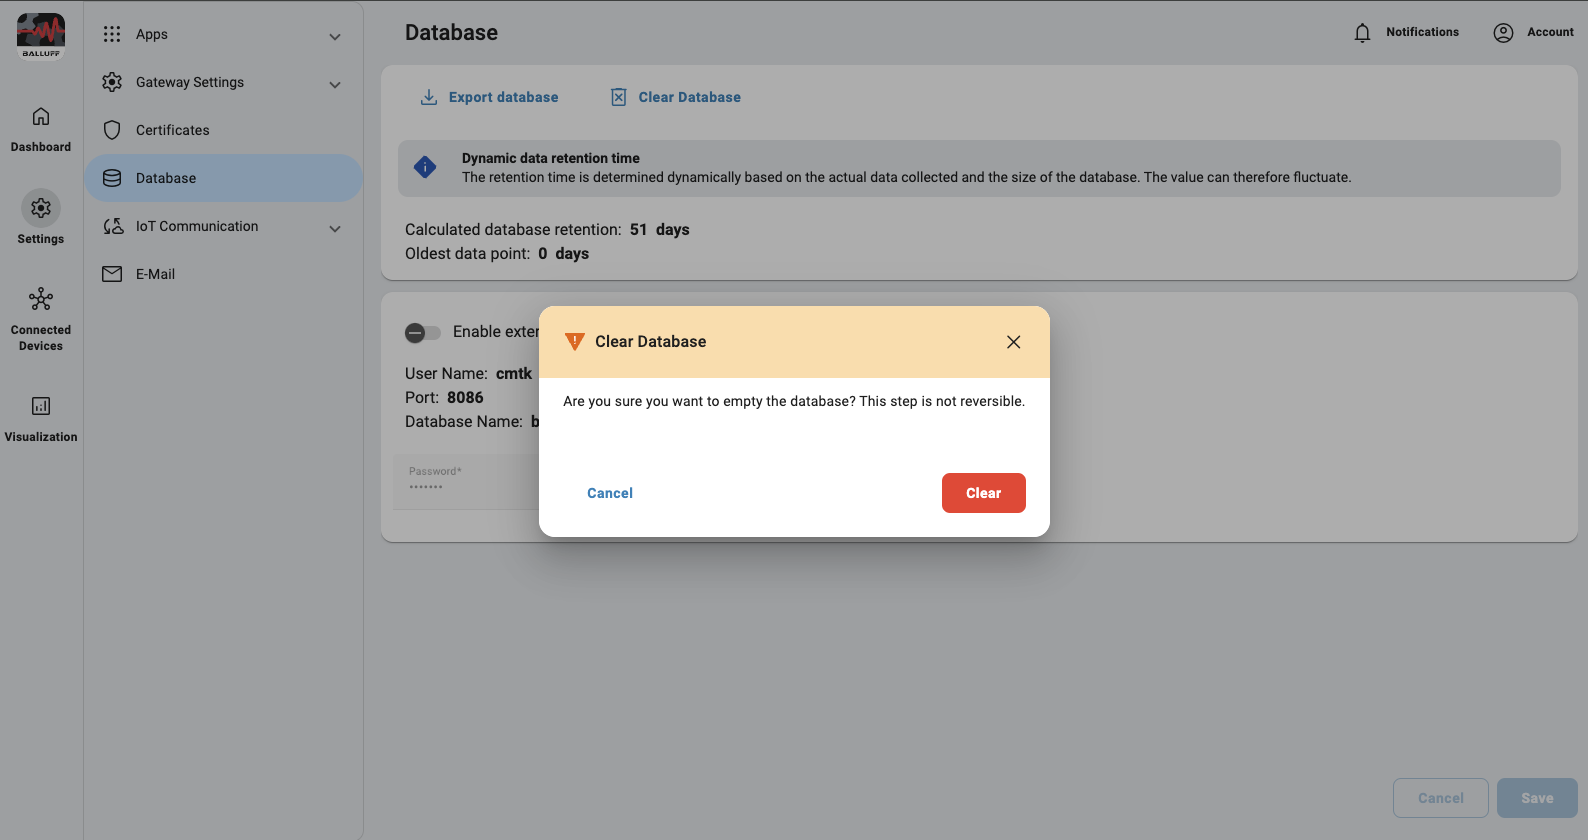This screenshot has height=840, width=1588.
Task: Open the Account profile icon
Action: coord(1503,33)
